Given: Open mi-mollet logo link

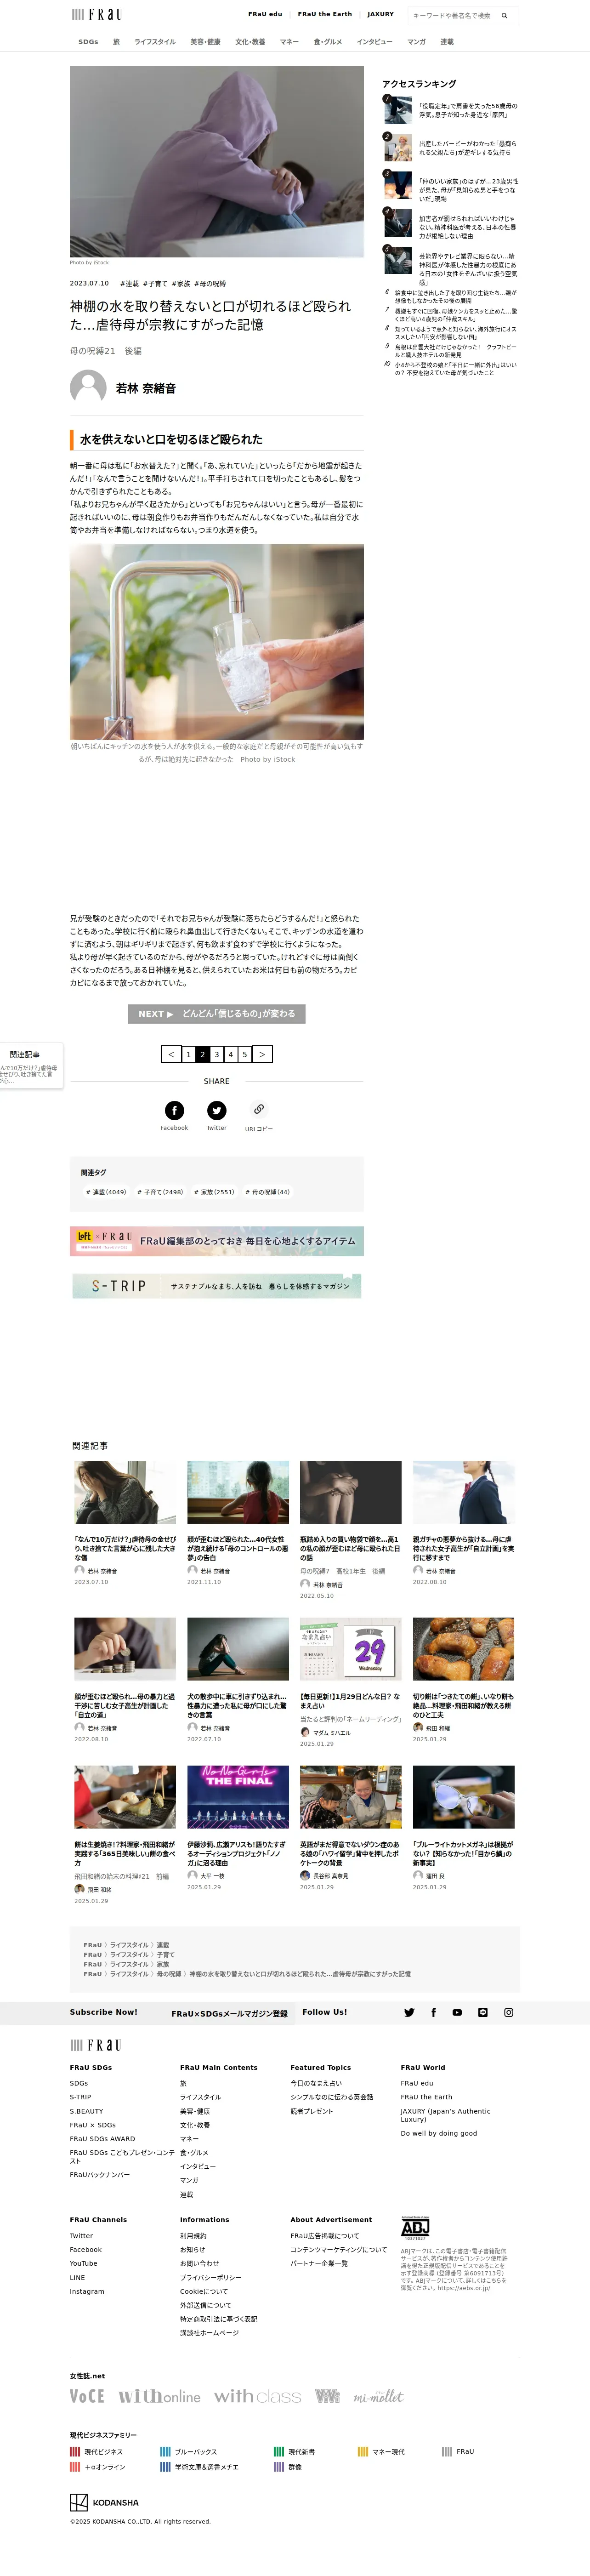Looking at the screenshot, I should [x=379, y=2396].
